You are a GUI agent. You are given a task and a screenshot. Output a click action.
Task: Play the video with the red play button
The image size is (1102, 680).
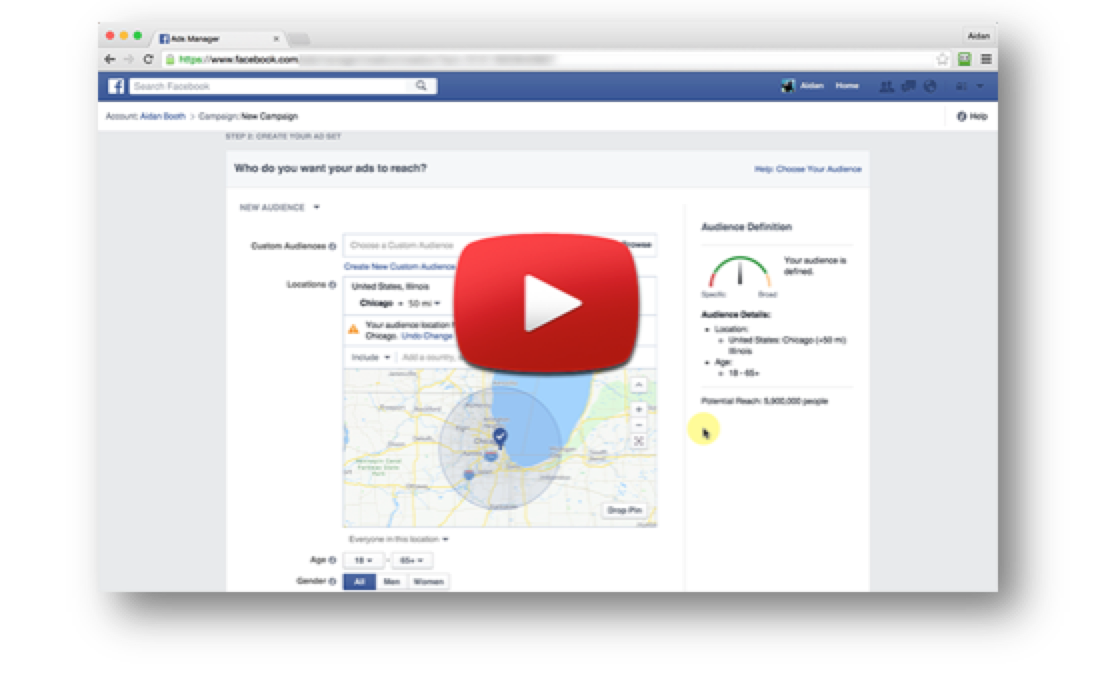pyautogui.click(x=547, y=302)
